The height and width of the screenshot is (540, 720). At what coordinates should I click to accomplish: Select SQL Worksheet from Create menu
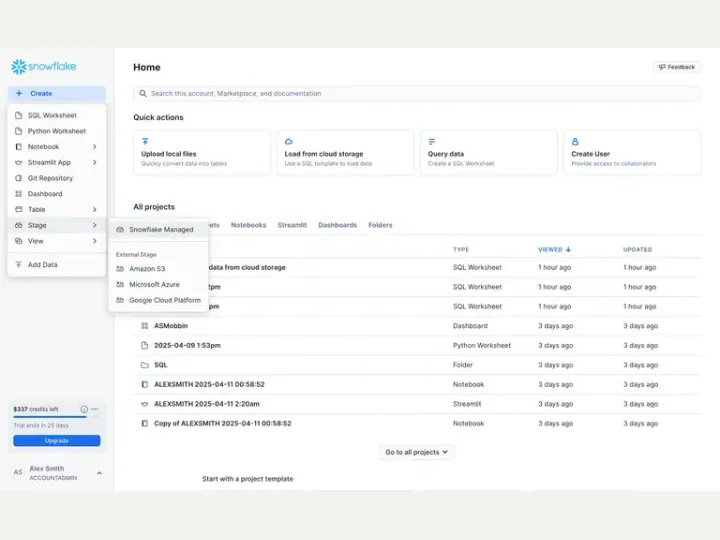[56, 115]
